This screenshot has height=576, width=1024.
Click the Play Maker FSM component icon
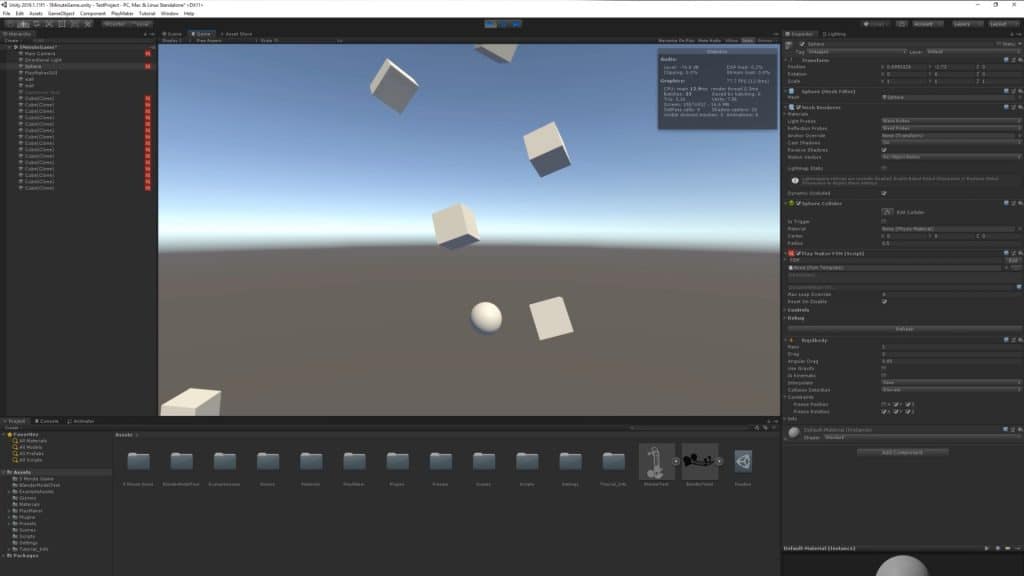point(792,253)
